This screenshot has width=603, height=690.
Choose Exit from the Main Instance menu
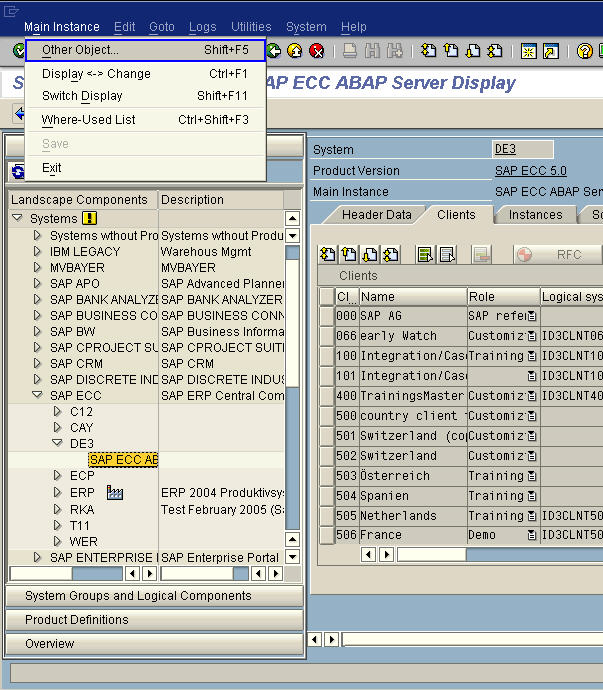click(145, 168)
